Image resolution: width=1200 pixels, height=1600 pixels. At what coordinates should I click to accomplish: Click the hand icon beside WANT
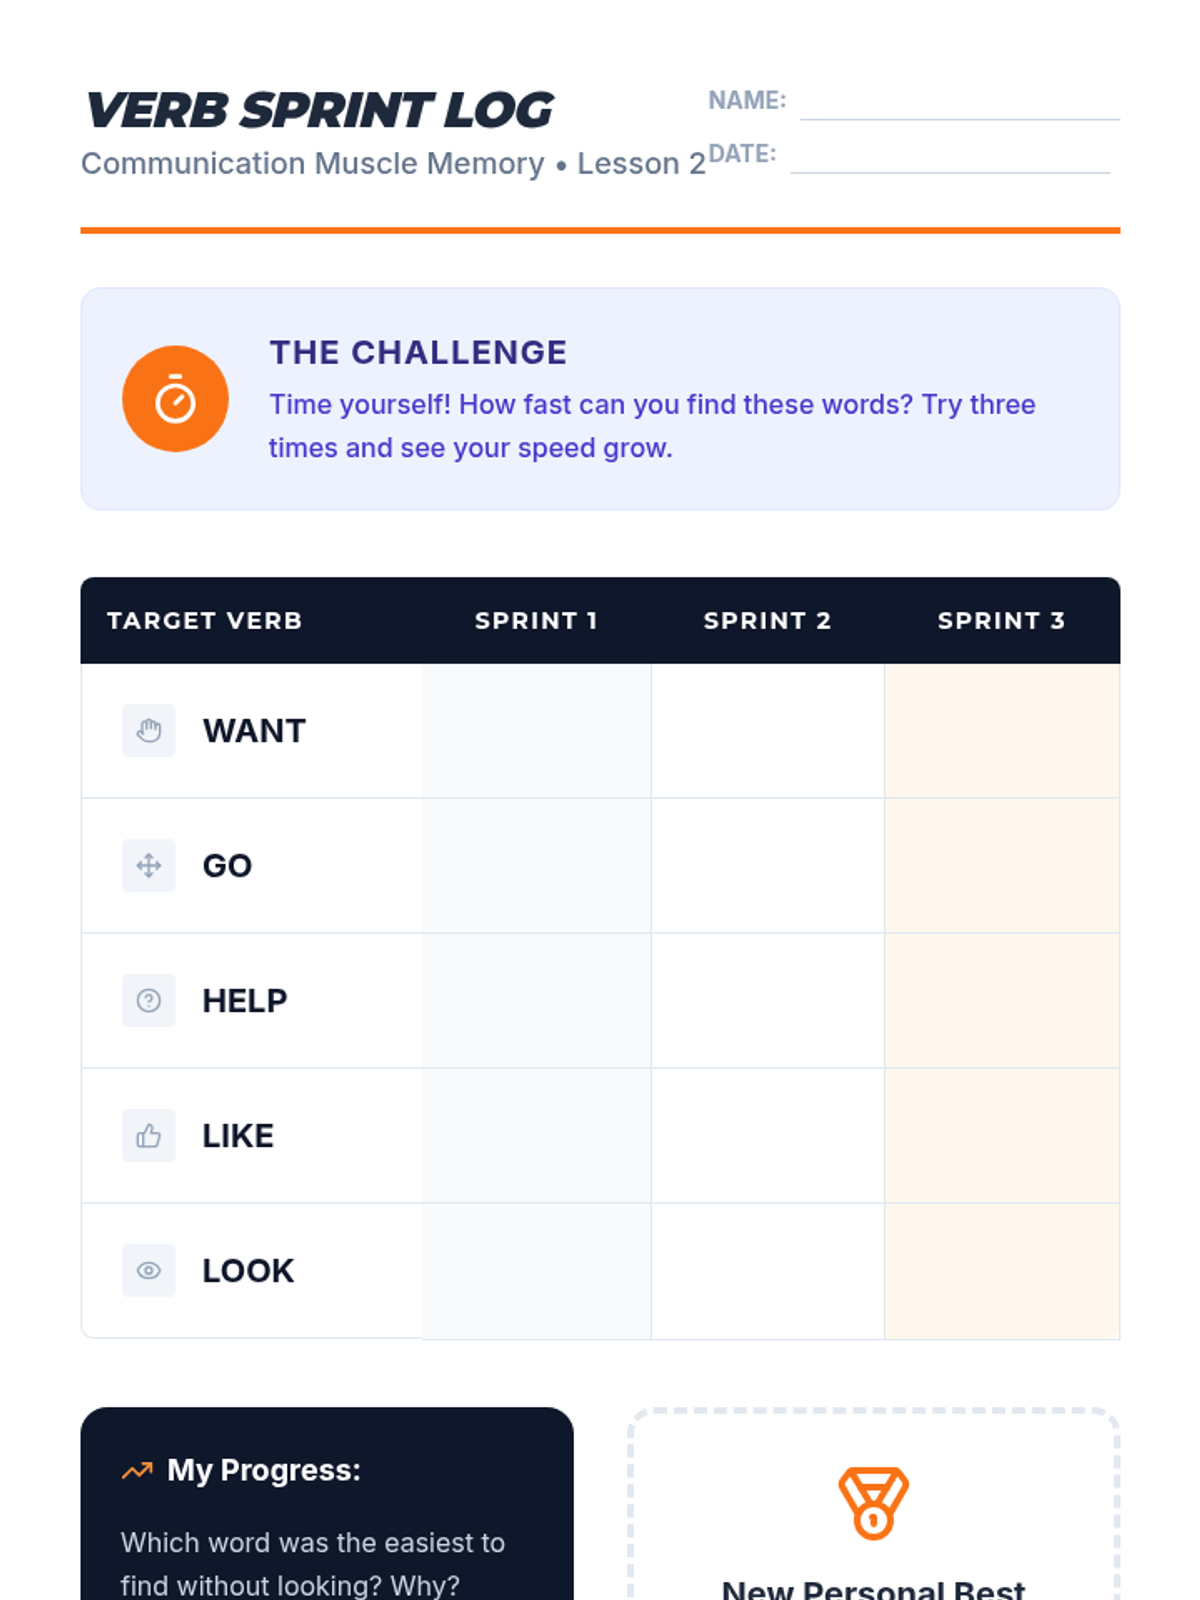click(148, 731)
